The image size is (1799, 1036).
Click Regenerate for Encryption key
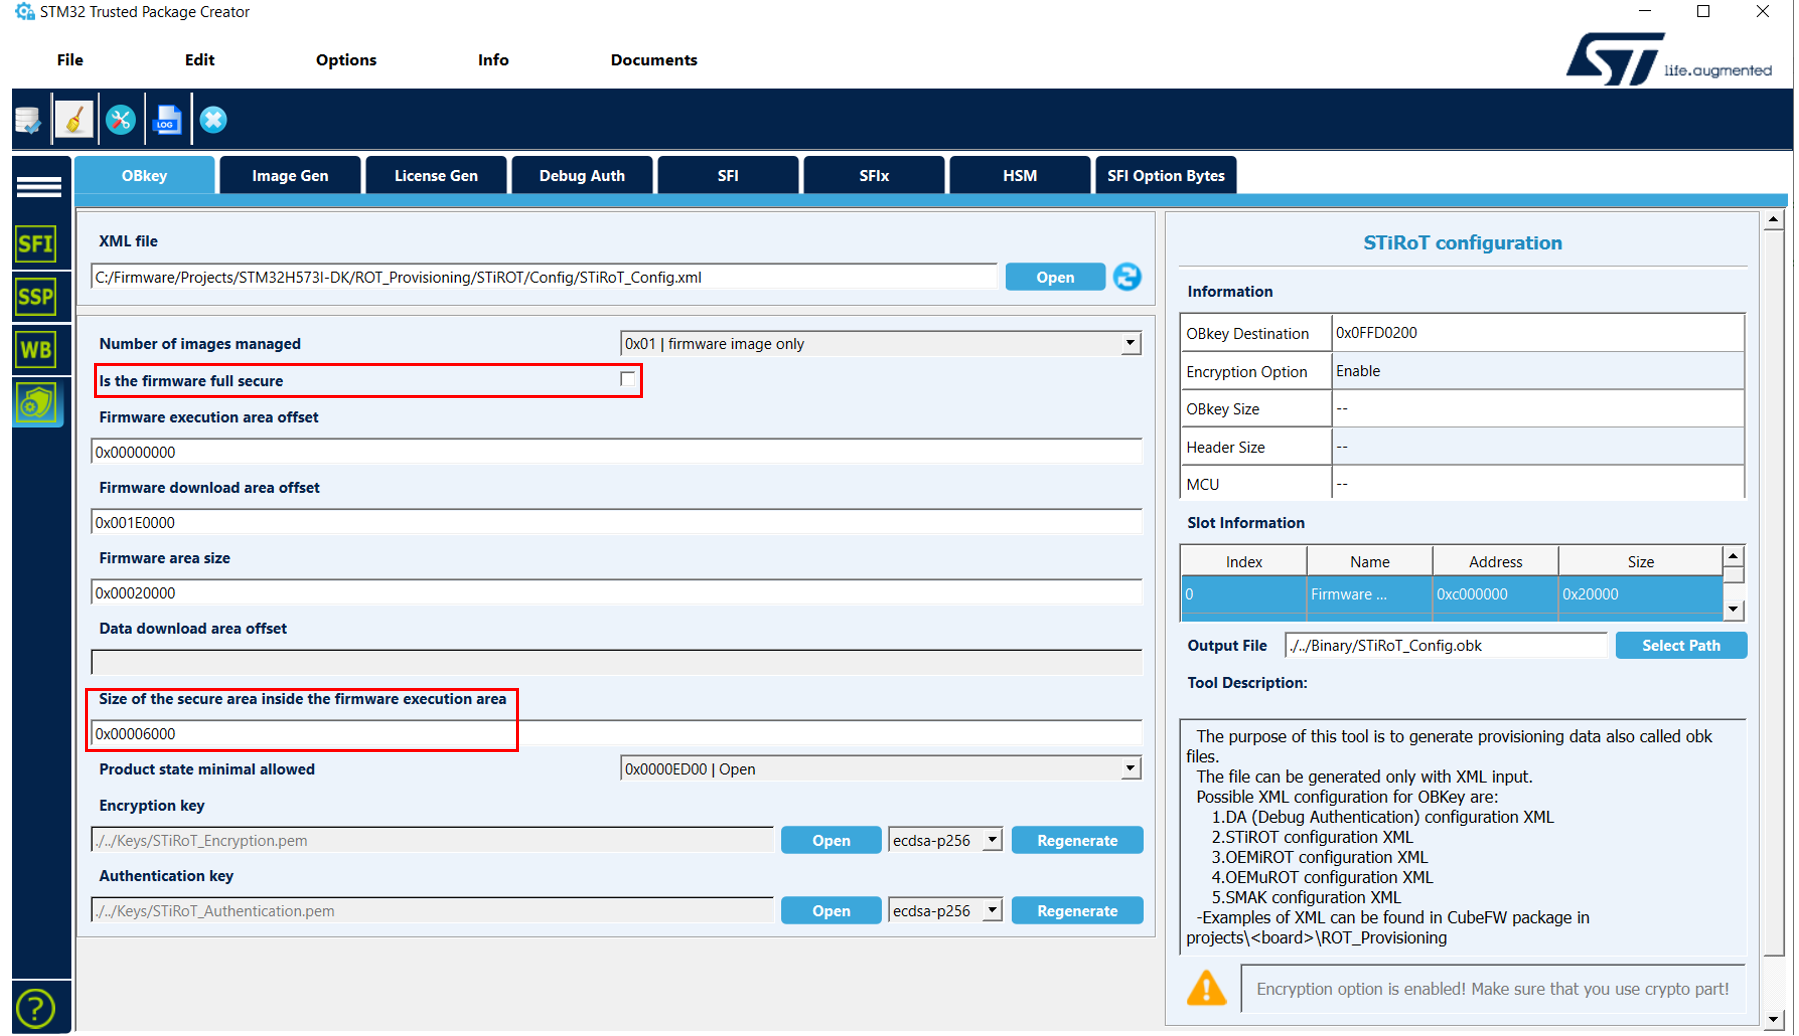click(1077, 840)
